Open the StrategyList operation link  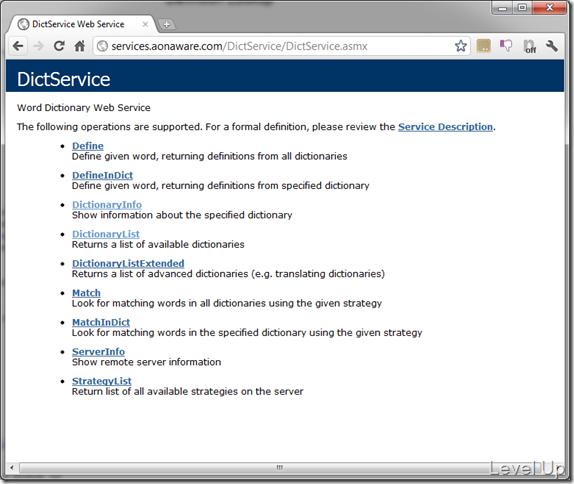tap(101, 381)
